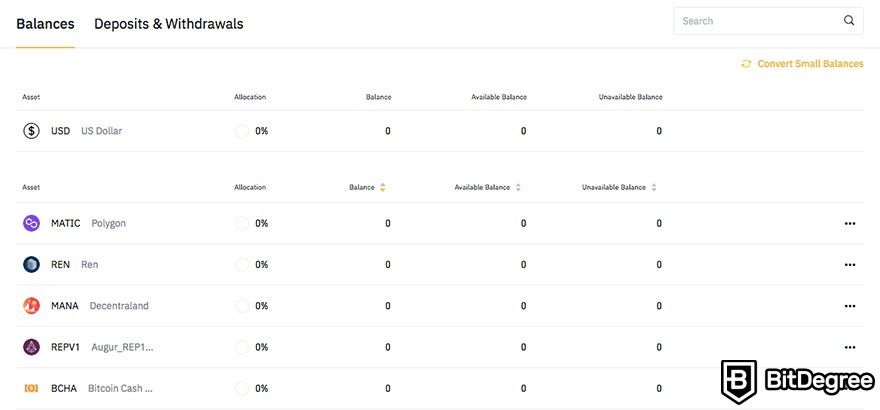Click the MATIC 0% allocation value

click(x=262, y=223)
